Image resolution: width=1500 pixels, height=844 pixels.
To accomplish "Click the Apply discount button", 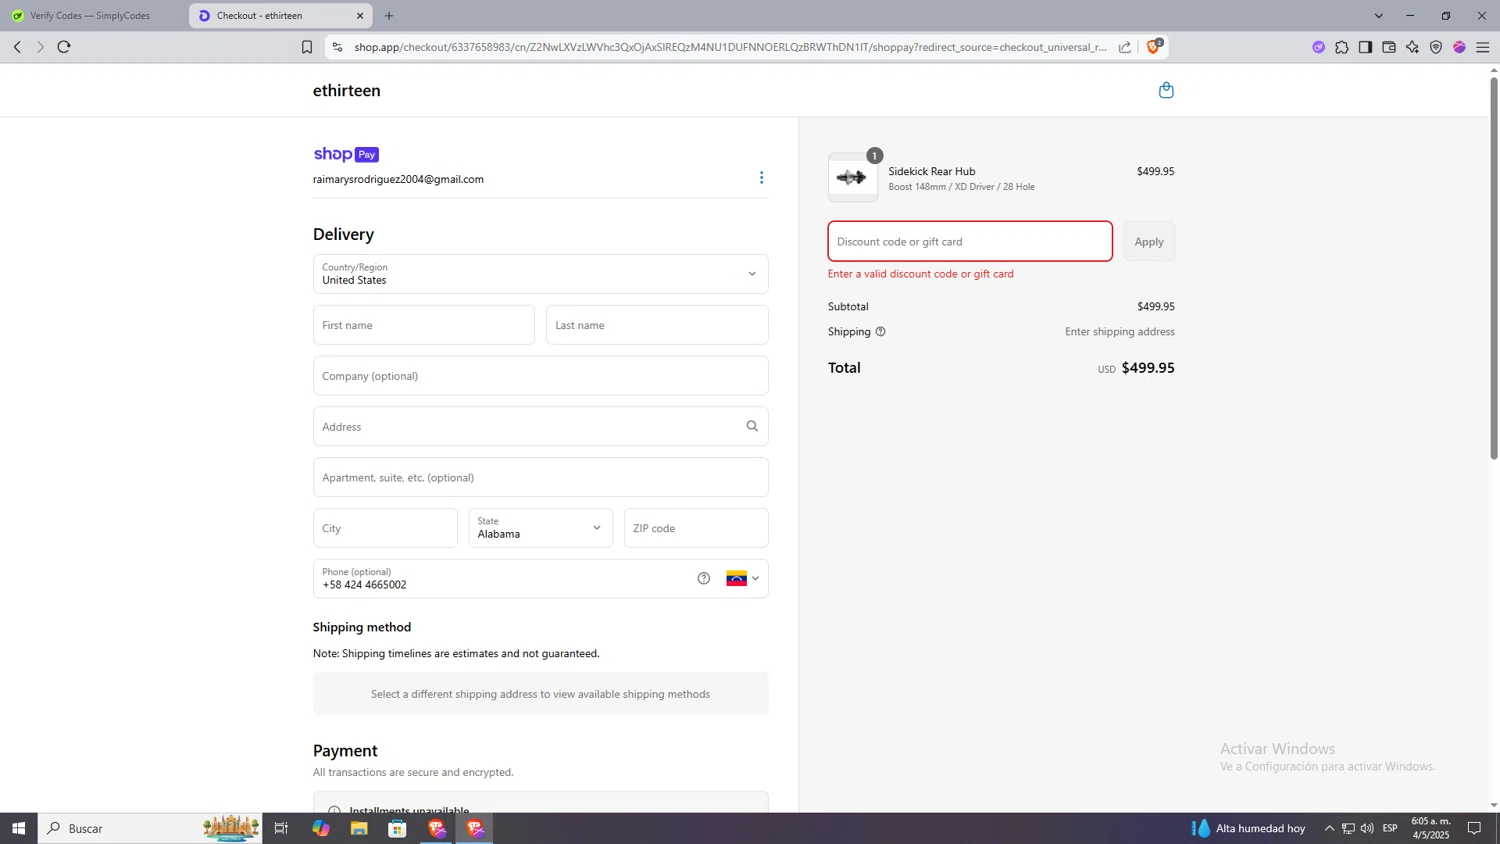I will (x=1149, y=242).
